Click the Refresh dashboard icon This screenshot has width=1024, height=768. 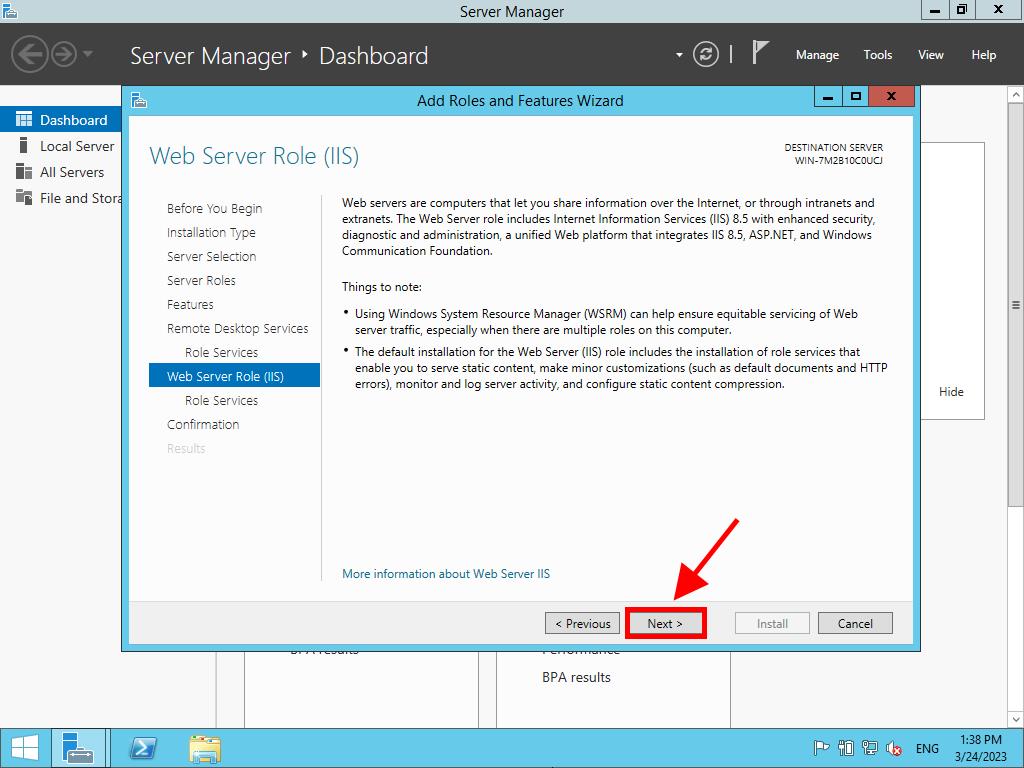(x=705, y=54)
